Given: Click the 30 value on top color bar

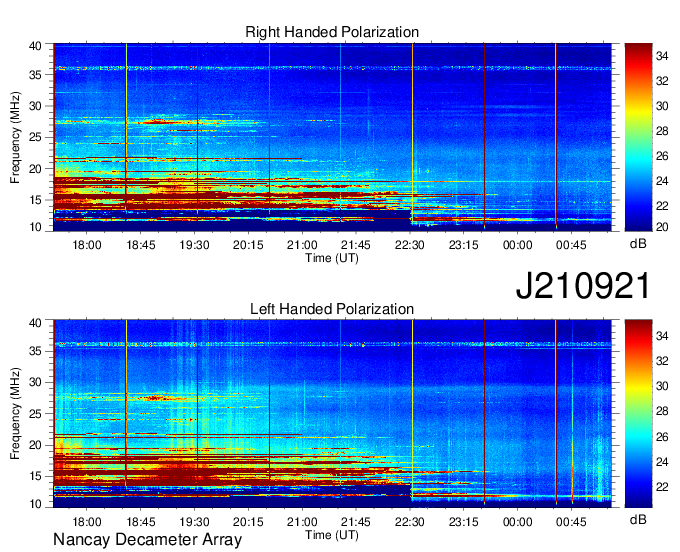Looking at the screenshot, I should (662, 106).
